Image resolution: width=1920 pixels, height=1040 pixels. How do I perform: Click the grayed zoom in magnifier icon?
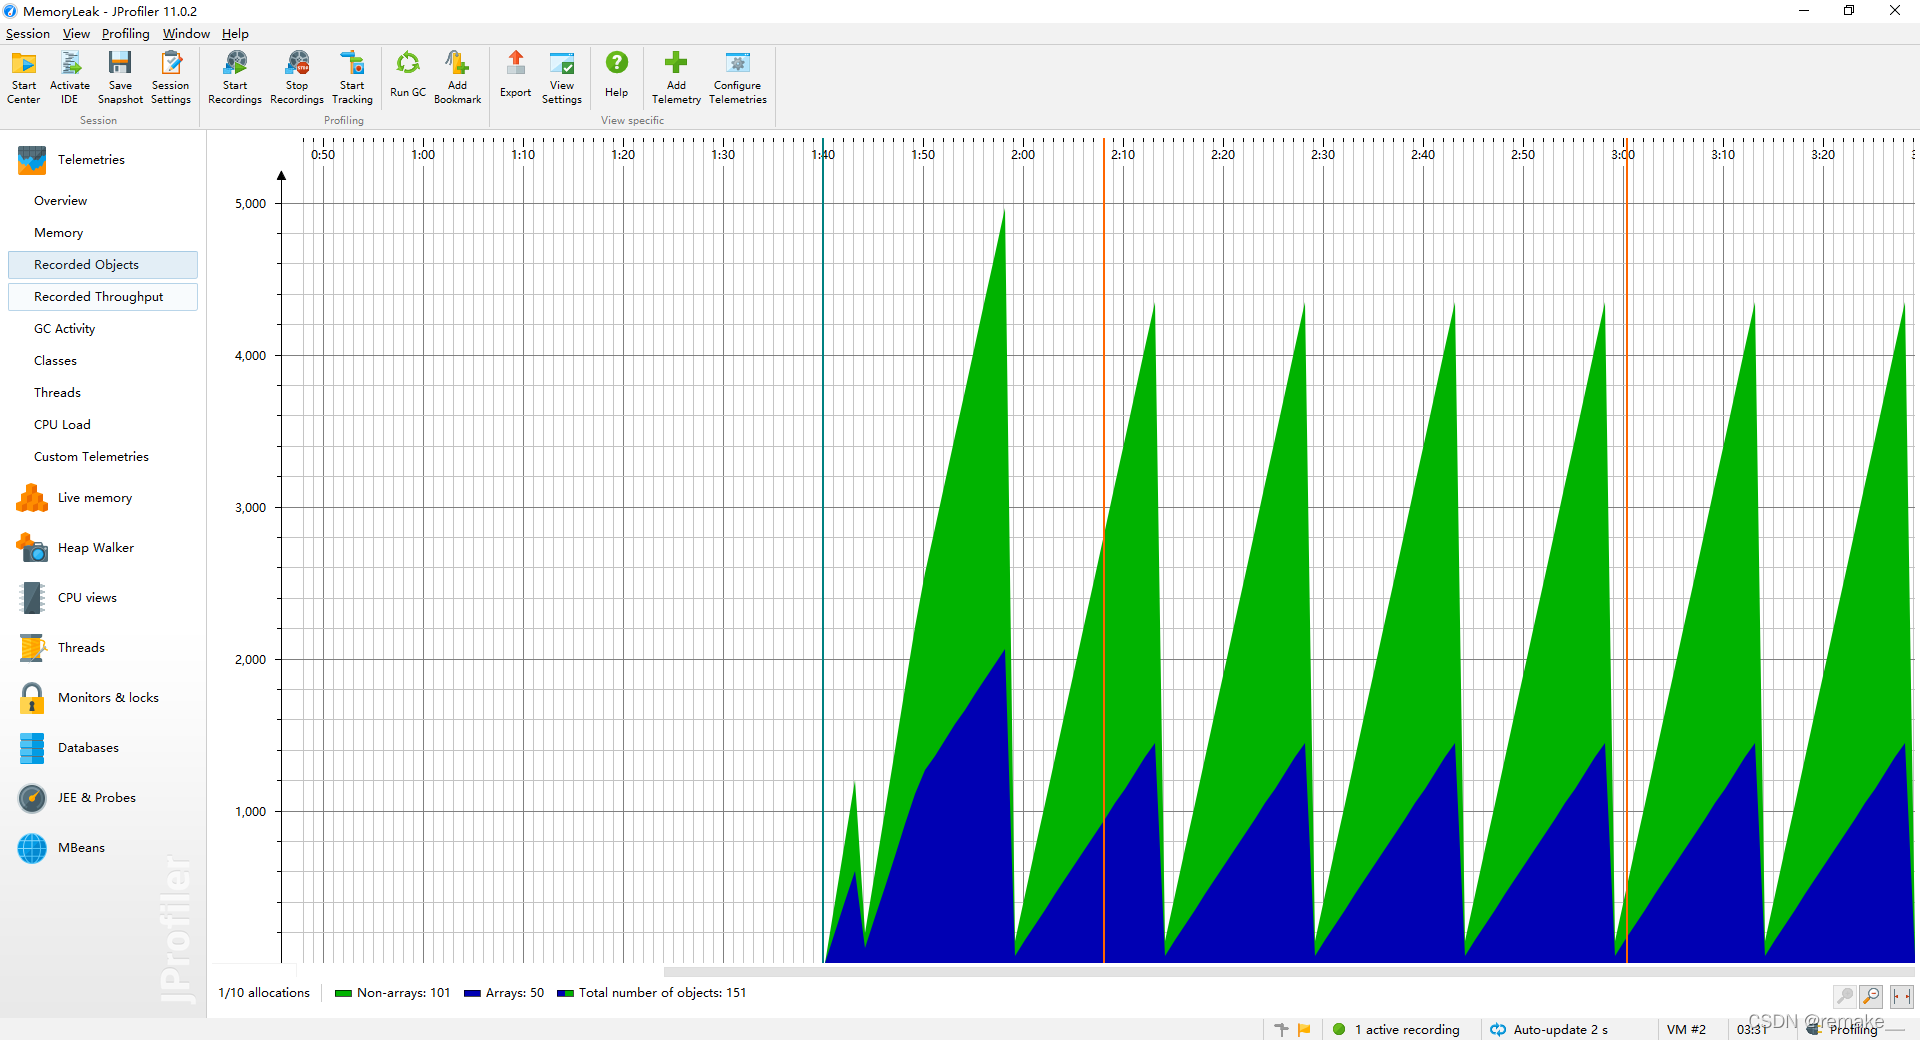pyautogui.click(x=1844, y=996)
